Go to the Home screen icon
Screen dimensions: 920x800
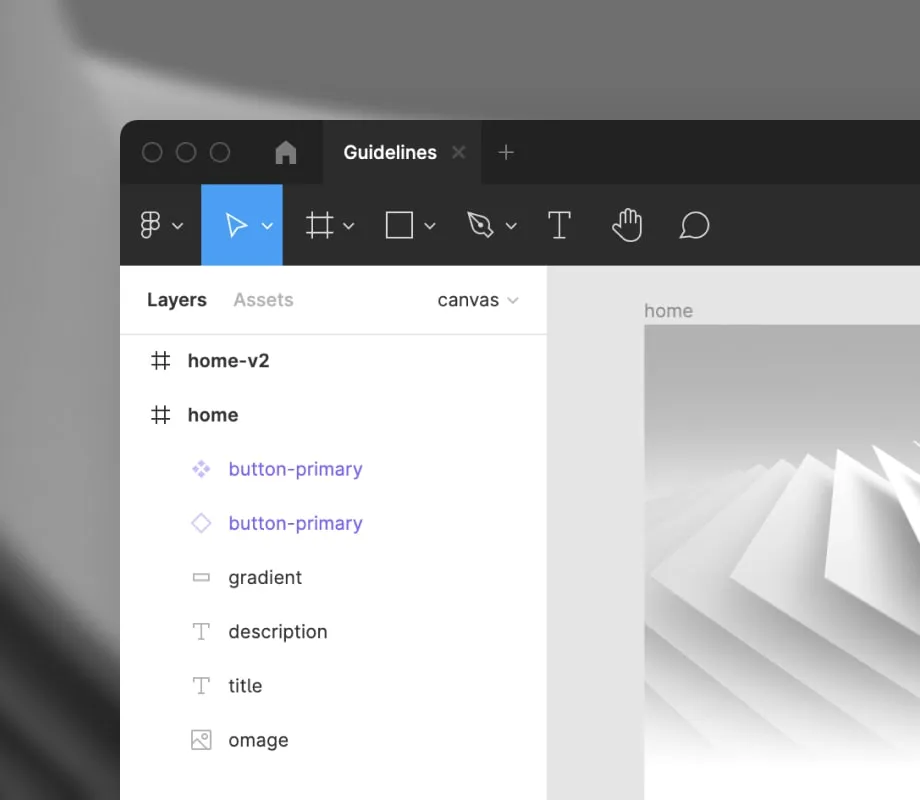click(x=286, y=152)
